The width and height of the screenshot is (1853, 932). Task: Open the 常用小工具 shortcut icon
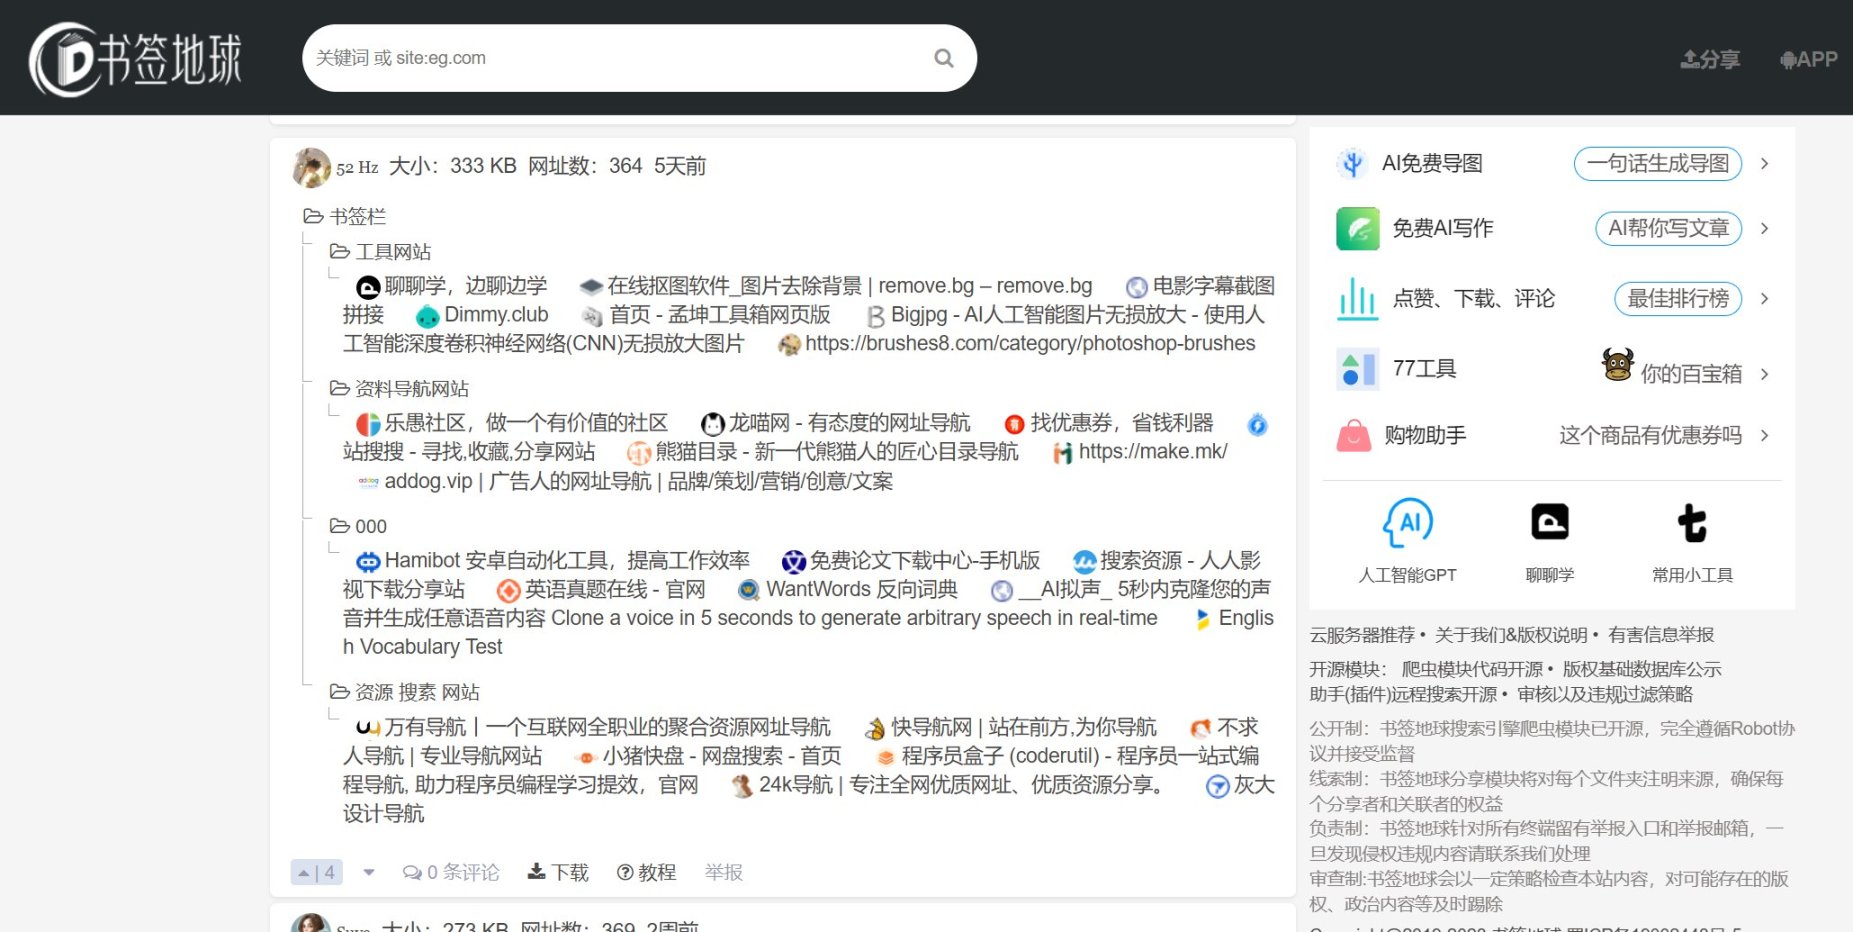point(1692,522)
